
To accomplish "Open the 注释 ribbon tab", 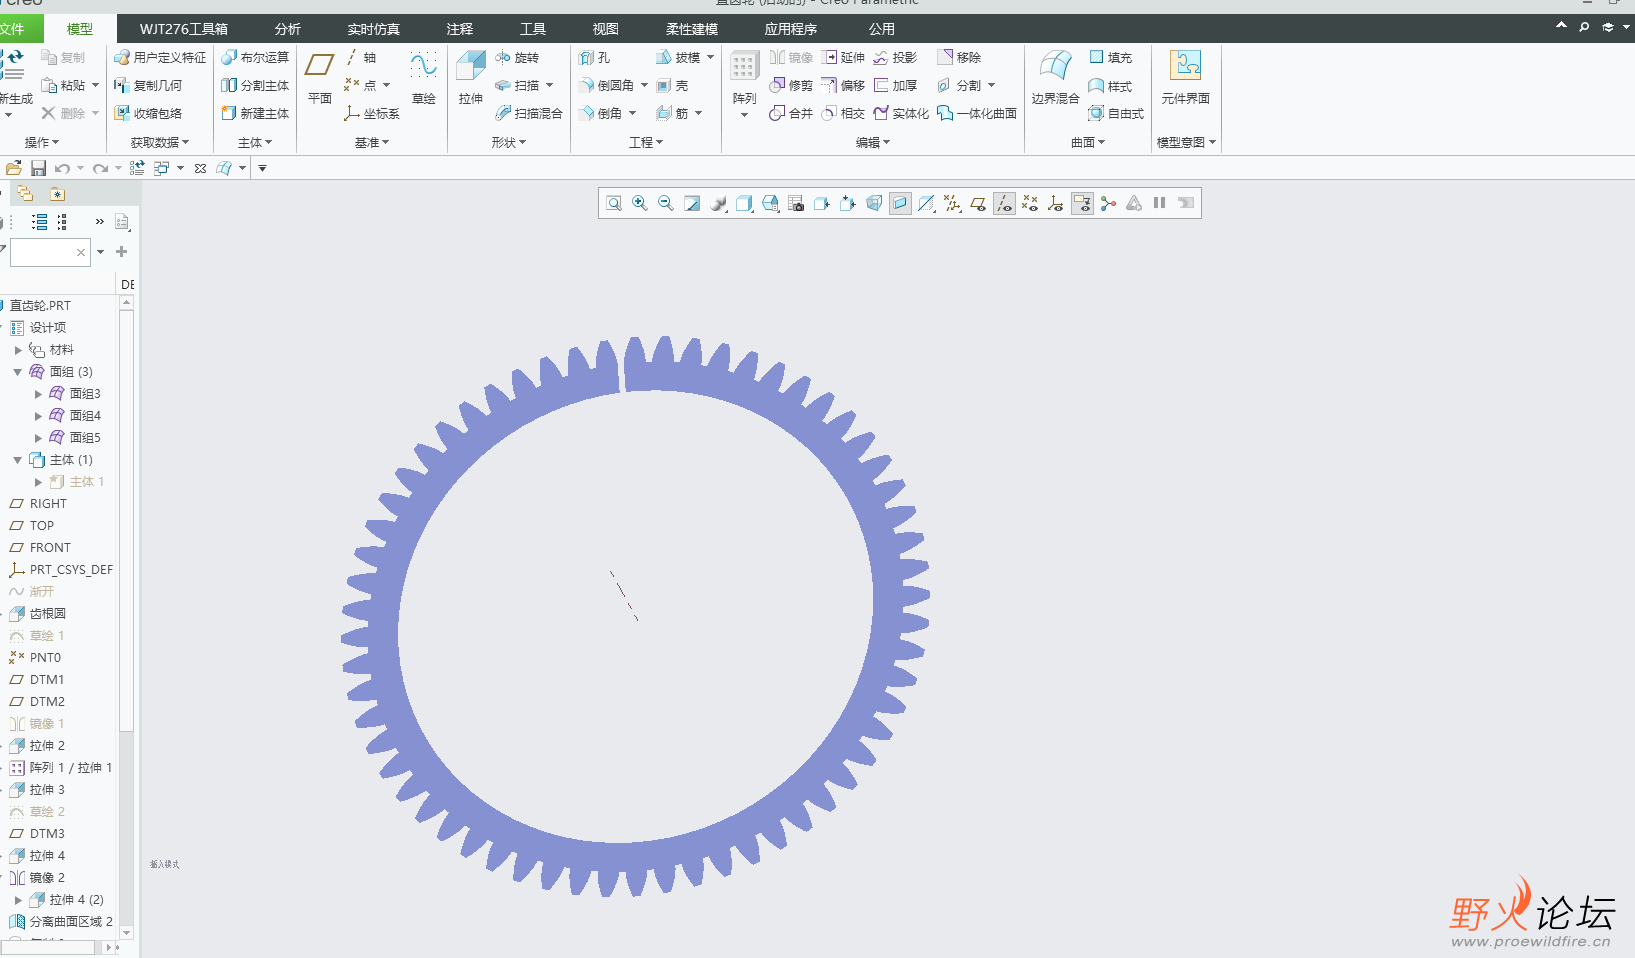I will click(x=460, y=29).
